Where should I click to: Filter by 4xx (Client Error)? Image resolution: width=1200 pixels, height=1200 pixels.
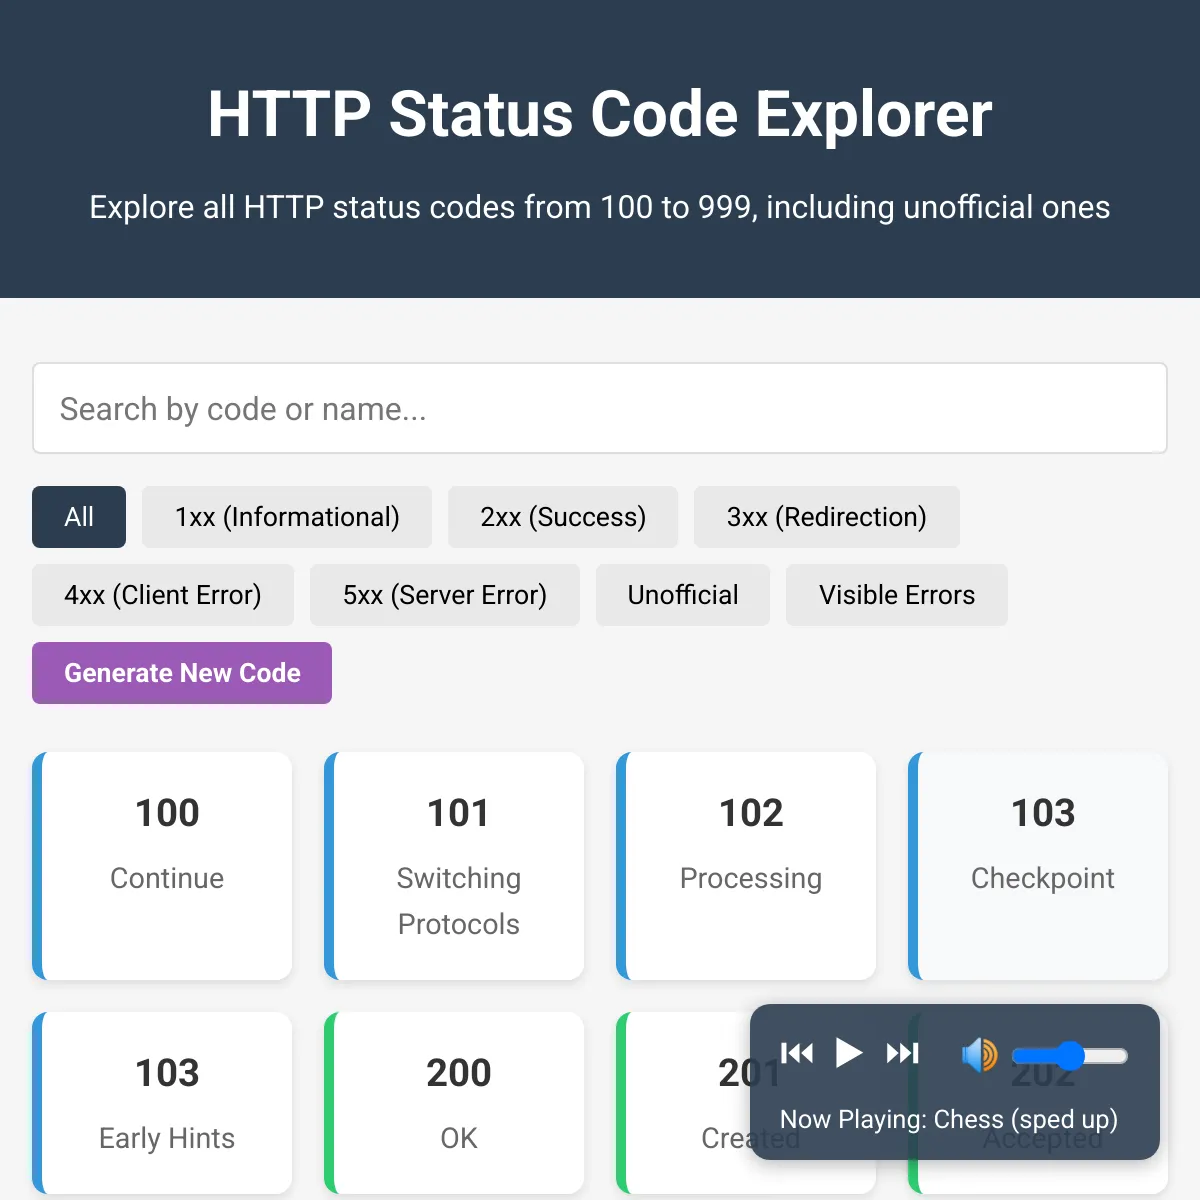pos(162,595)
